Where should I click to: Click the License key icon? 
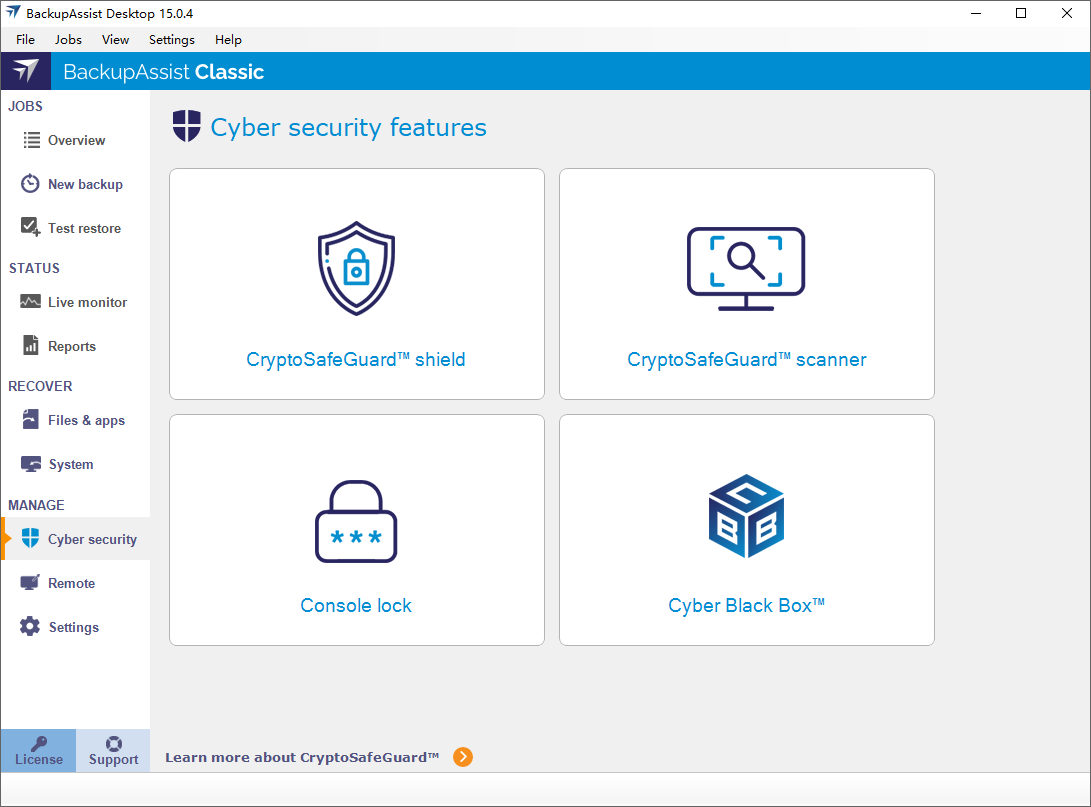coord(39,744)
